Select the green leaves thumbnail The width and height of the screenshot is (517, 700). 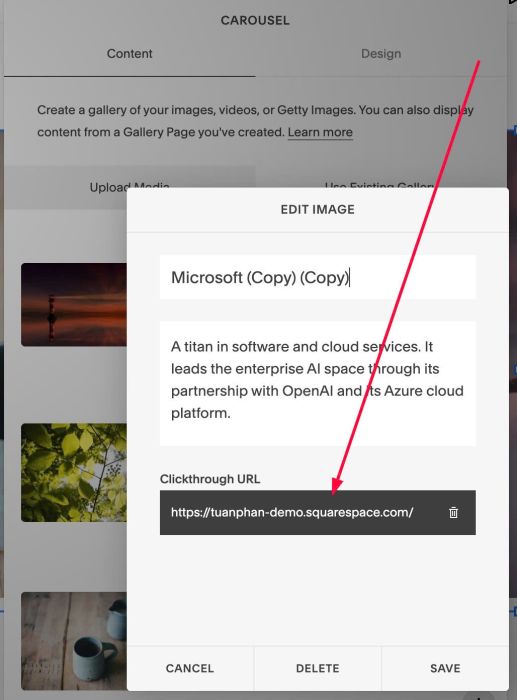click(74, 472)
